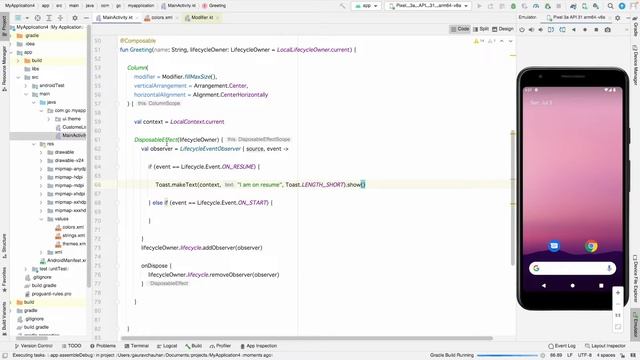Toggle the Gradle side panel

click(x=636, y=26)
